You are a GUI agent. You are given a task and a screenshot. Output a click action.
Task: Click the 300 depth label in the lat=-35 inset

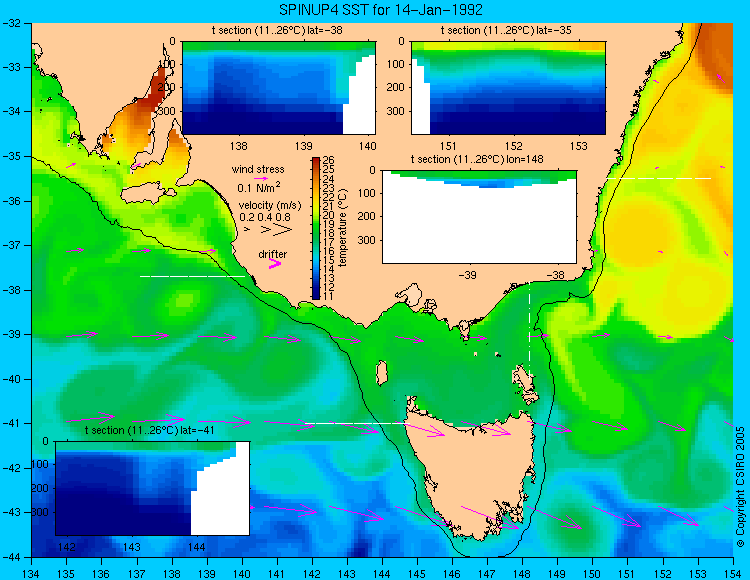point(397,111)
